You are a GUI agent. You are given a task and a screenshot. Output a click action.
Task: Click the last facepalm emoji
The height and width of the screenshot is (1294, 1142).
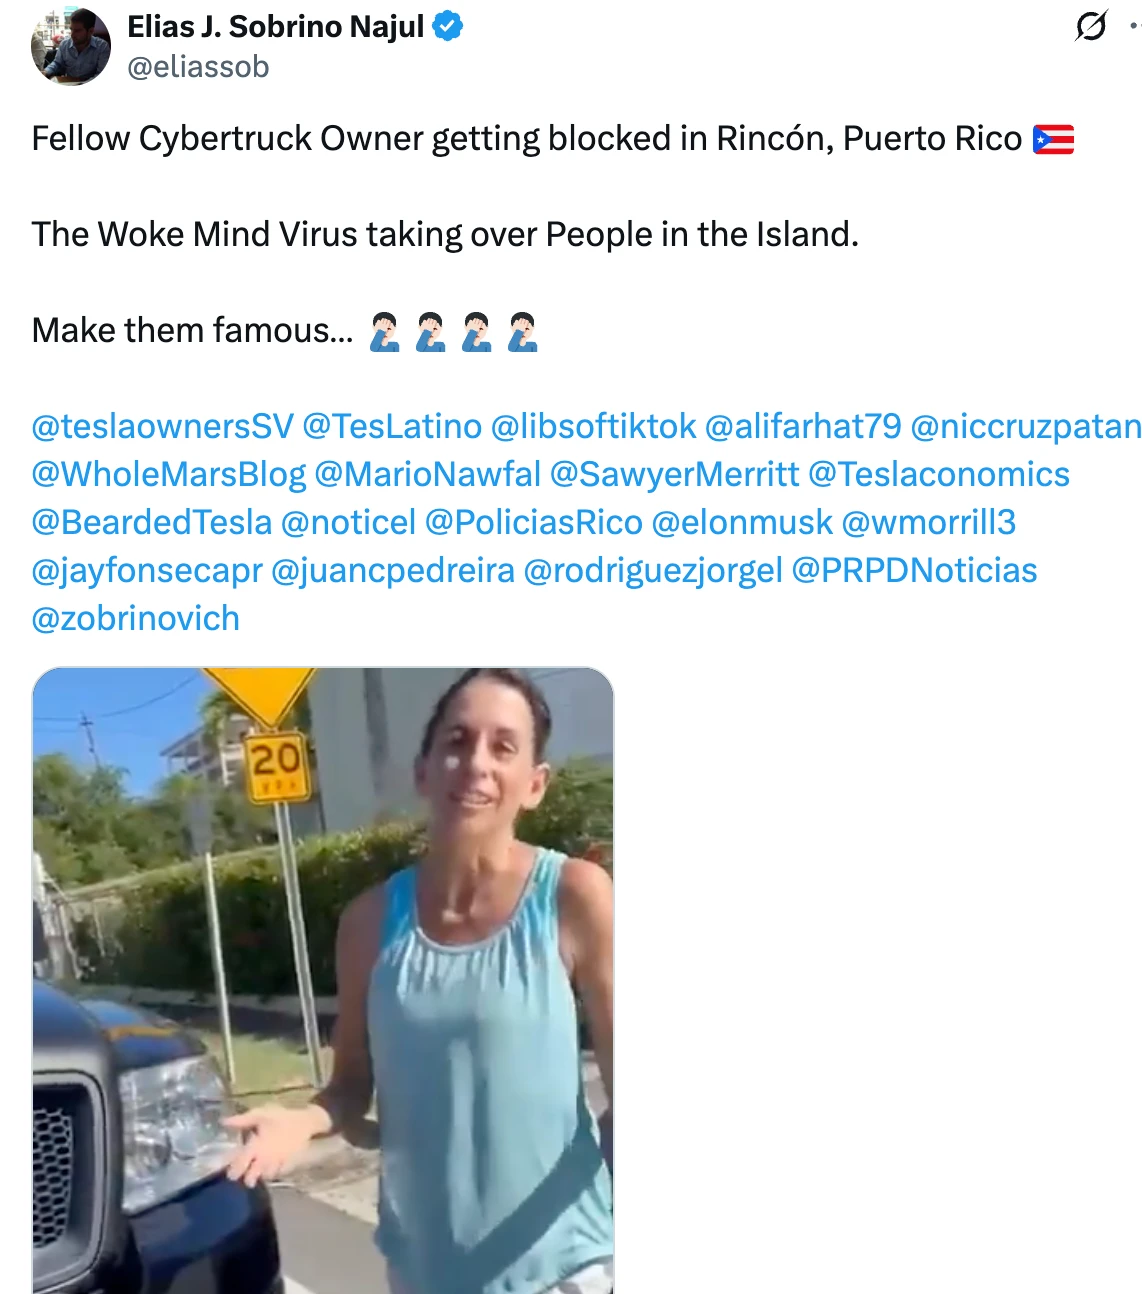point(523,331)
